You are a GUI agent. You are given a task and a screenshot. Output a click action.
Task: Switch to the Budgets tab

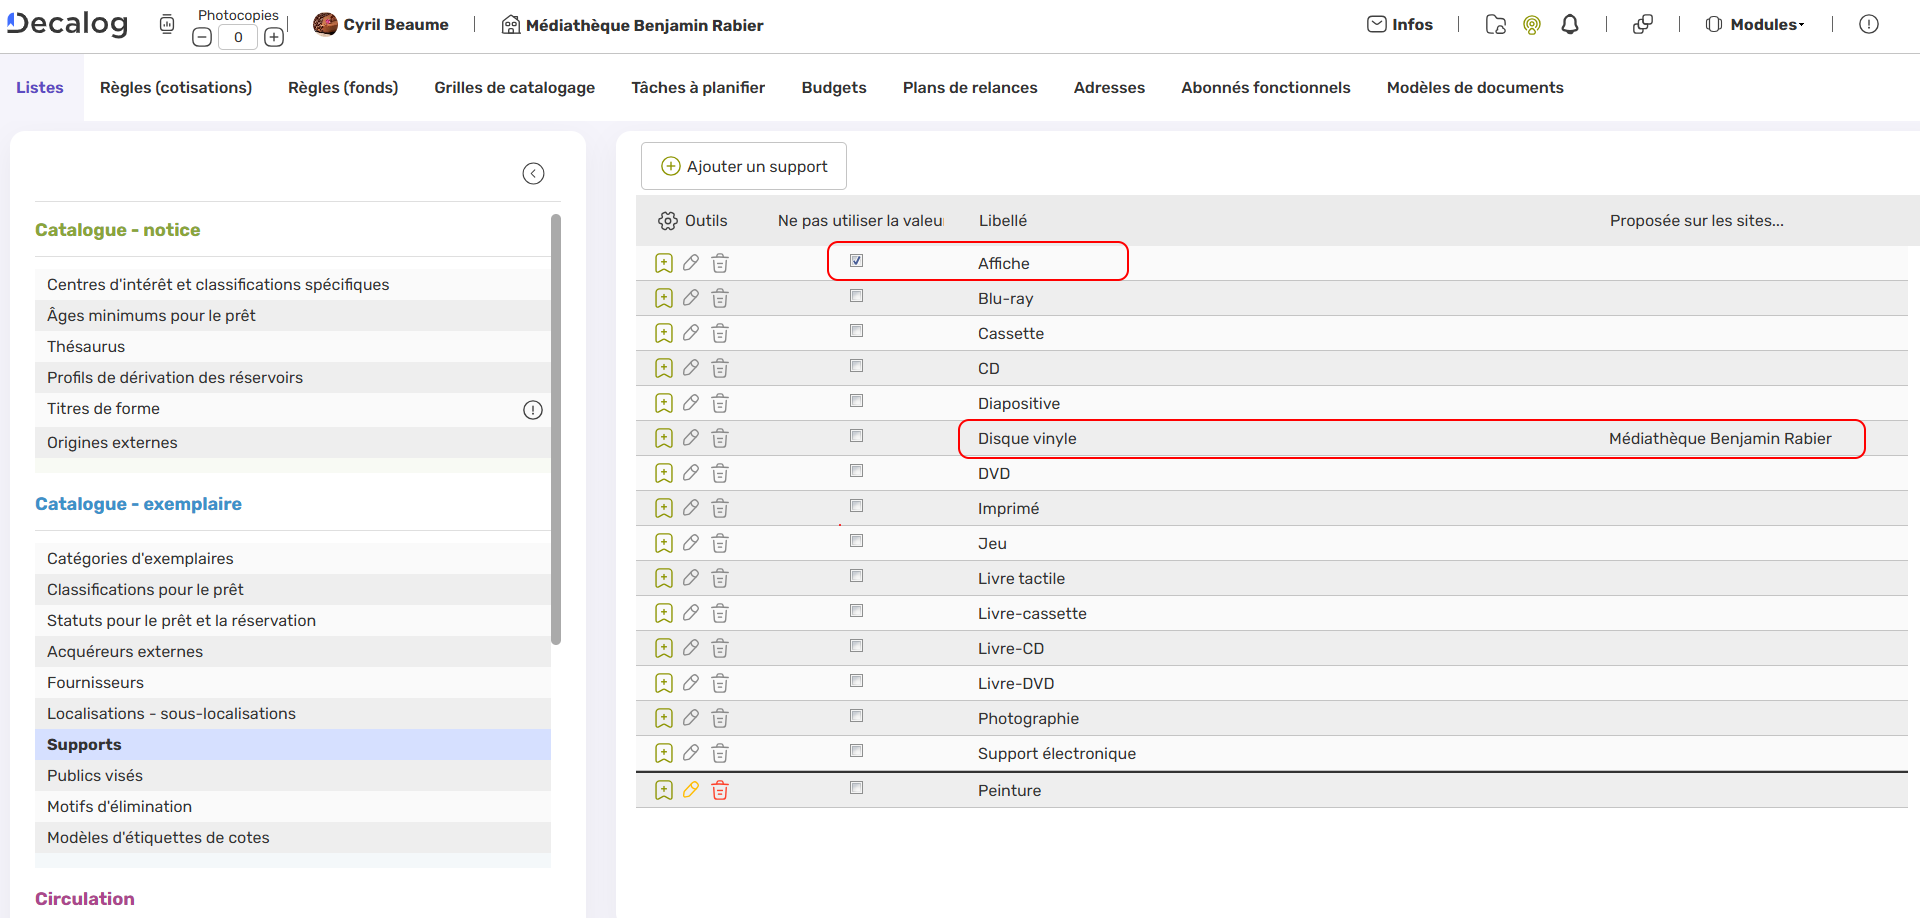[834, 88]
